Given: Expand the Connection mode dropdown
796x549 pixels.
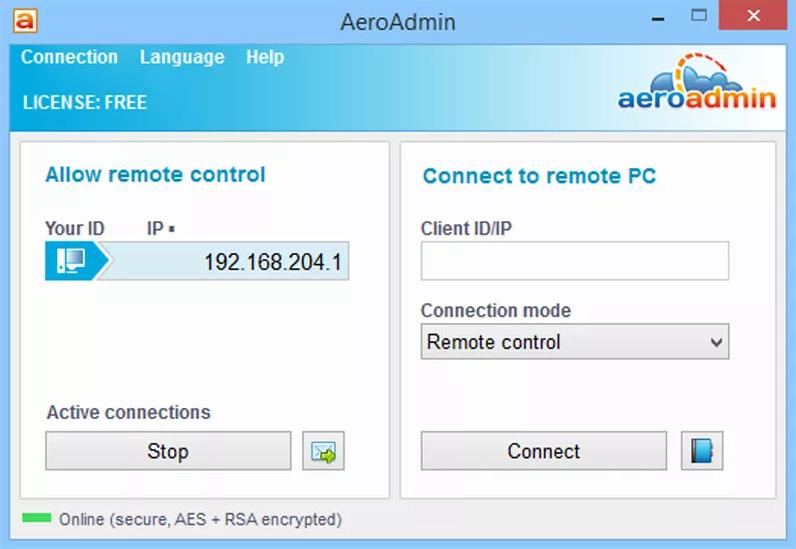Looking at the screenshot, I should click(x=575, y=342).
